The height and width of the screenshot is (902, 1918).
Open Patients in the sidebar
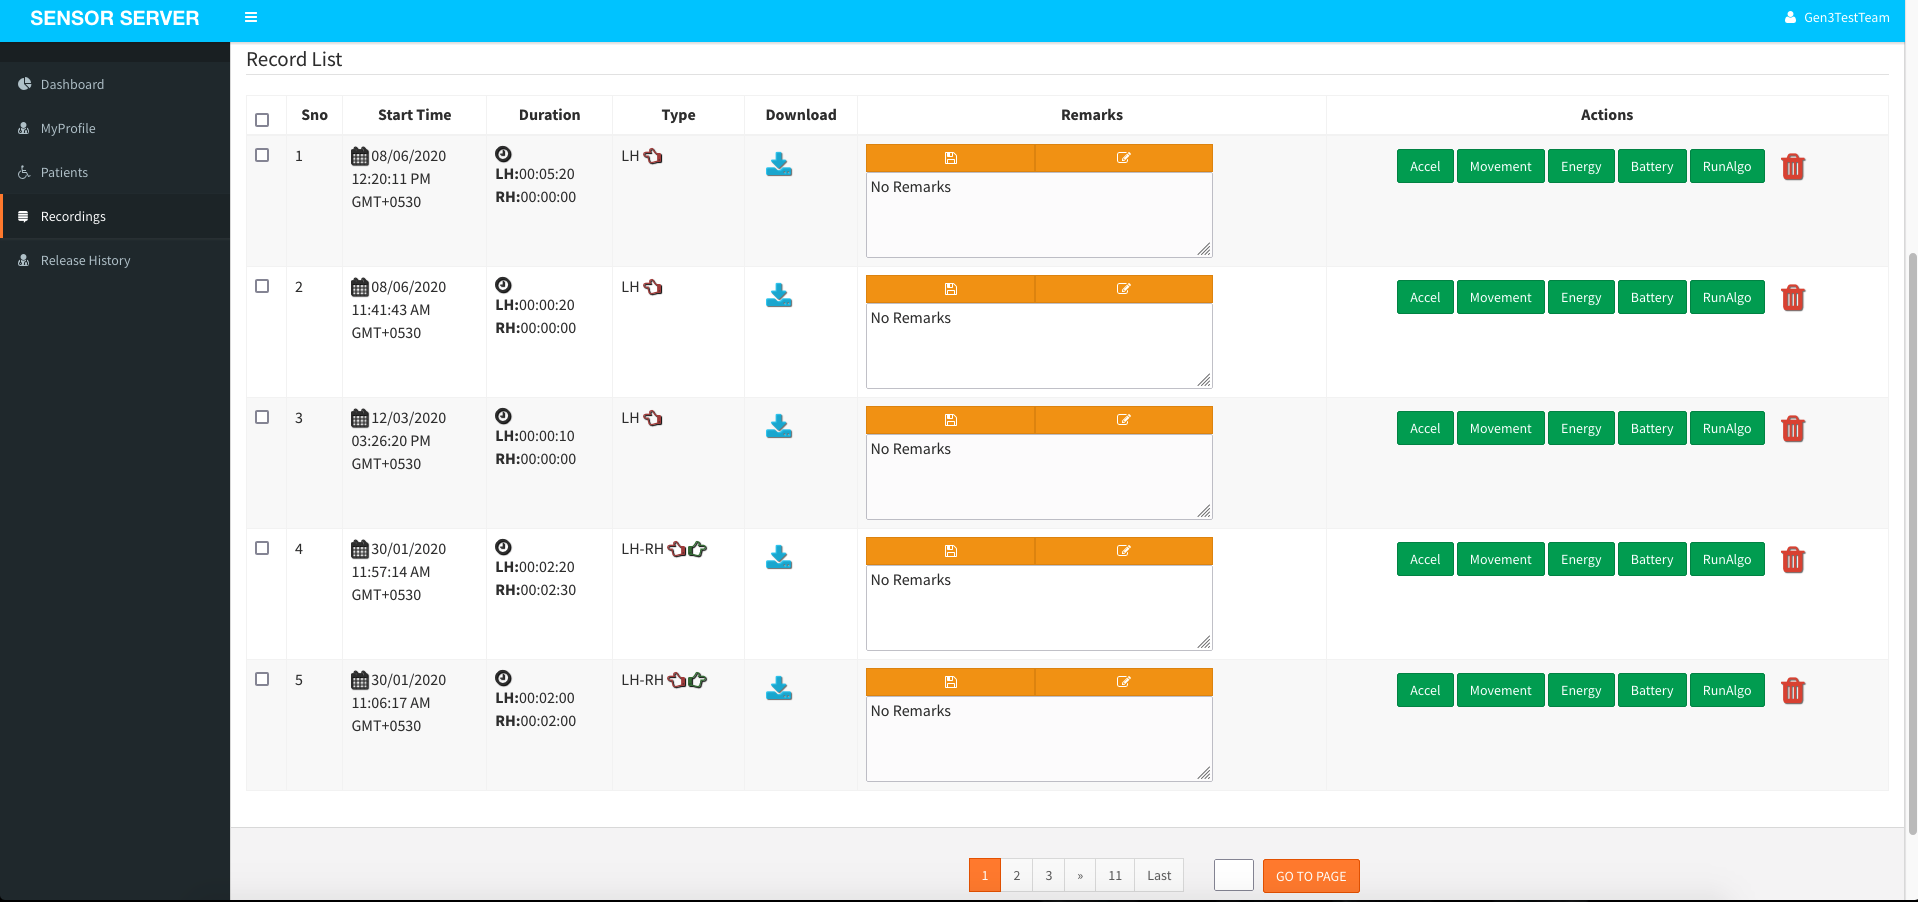point(64,173)
